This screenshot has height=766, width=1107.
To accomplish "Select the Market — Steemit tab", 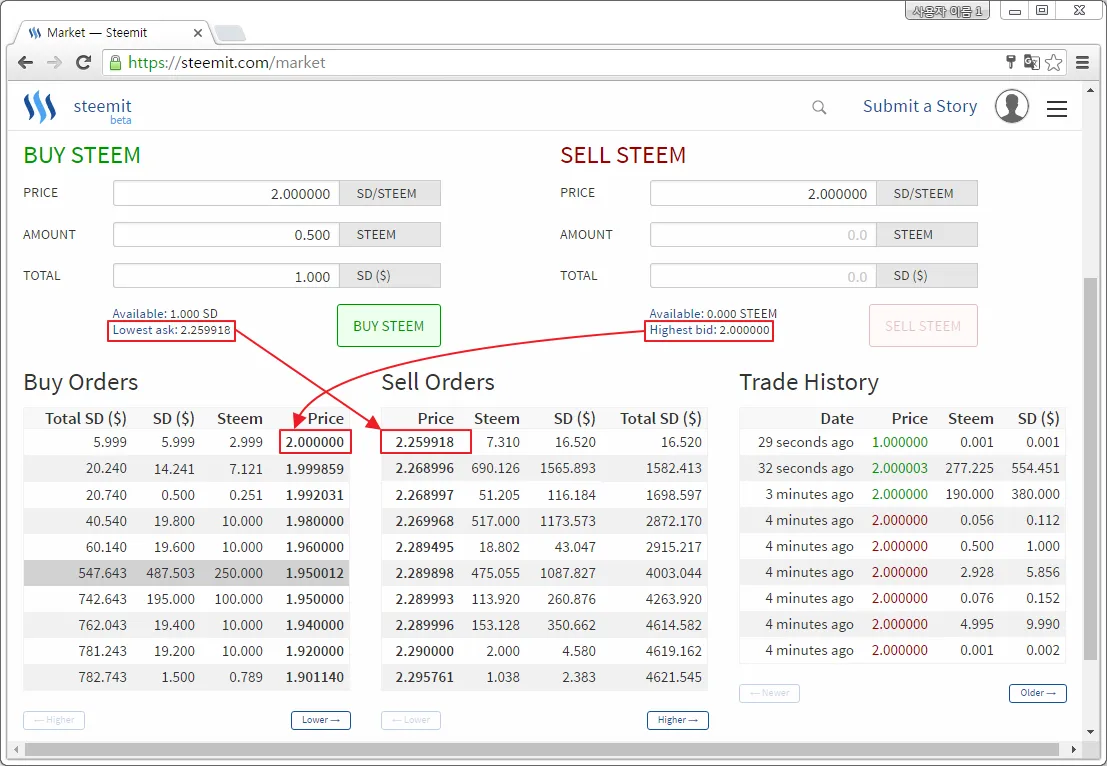I will 113,32.
